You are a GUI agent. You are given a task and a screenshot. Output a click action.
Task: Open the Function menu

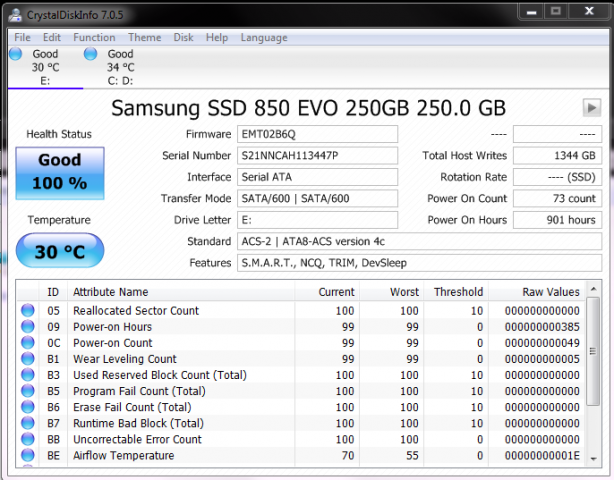94,37
